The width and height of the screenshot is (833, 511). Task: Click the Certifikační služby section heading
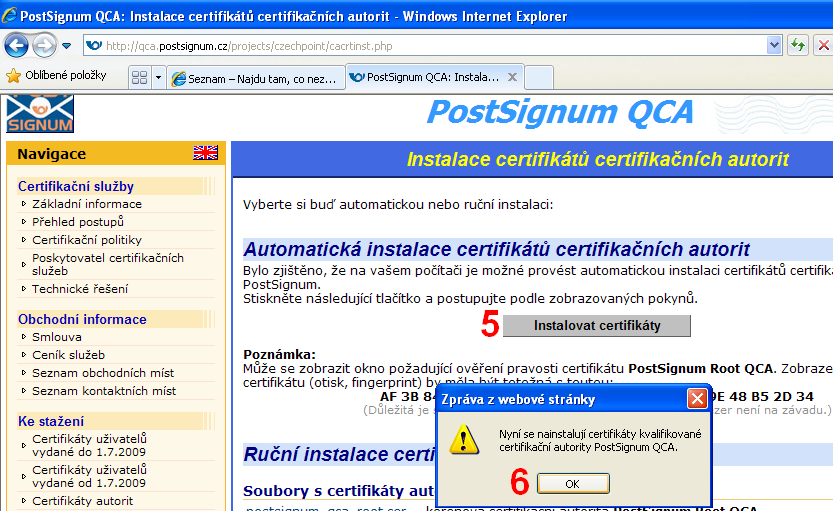75,186
